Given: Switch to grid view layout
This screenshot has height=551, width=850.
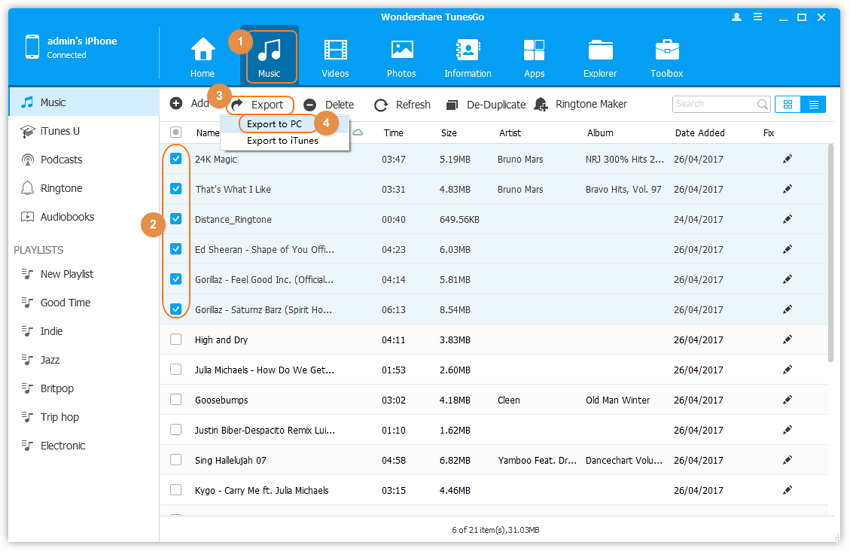Looking at the screenshot, I should (788, 104).
